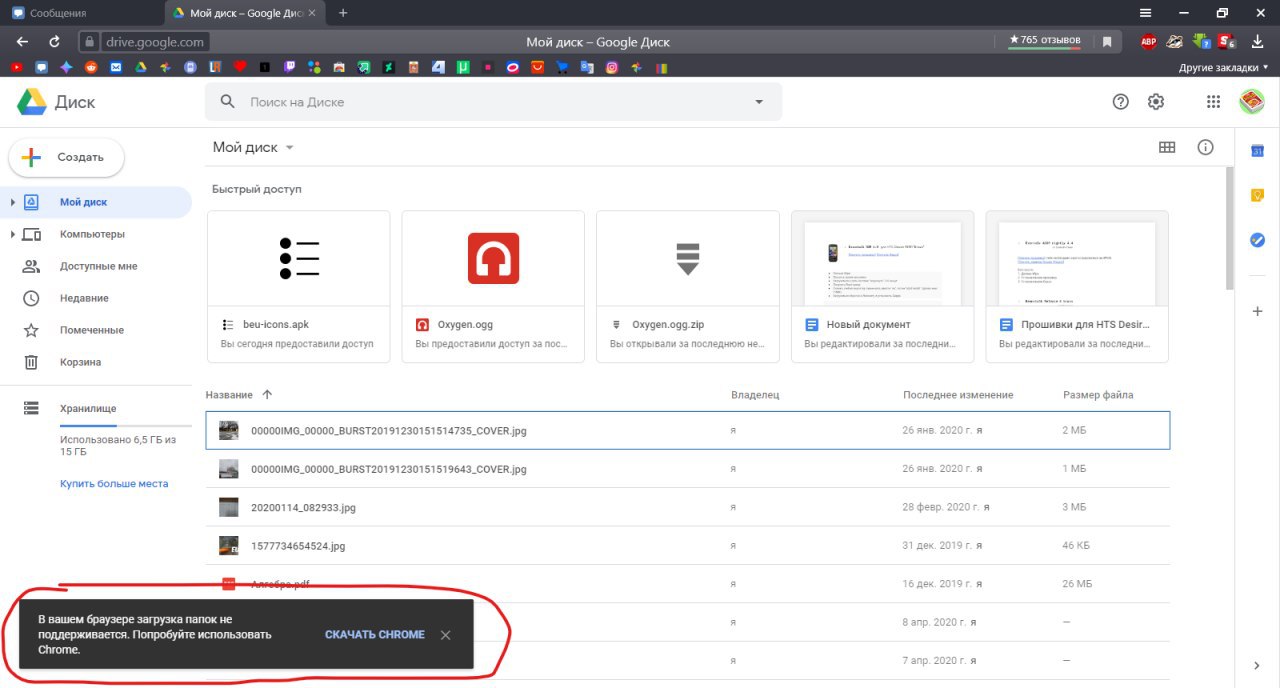Open the green µTorrent bookmark
This screenshot has height=688, width=1280.
[x=463, y=67]
